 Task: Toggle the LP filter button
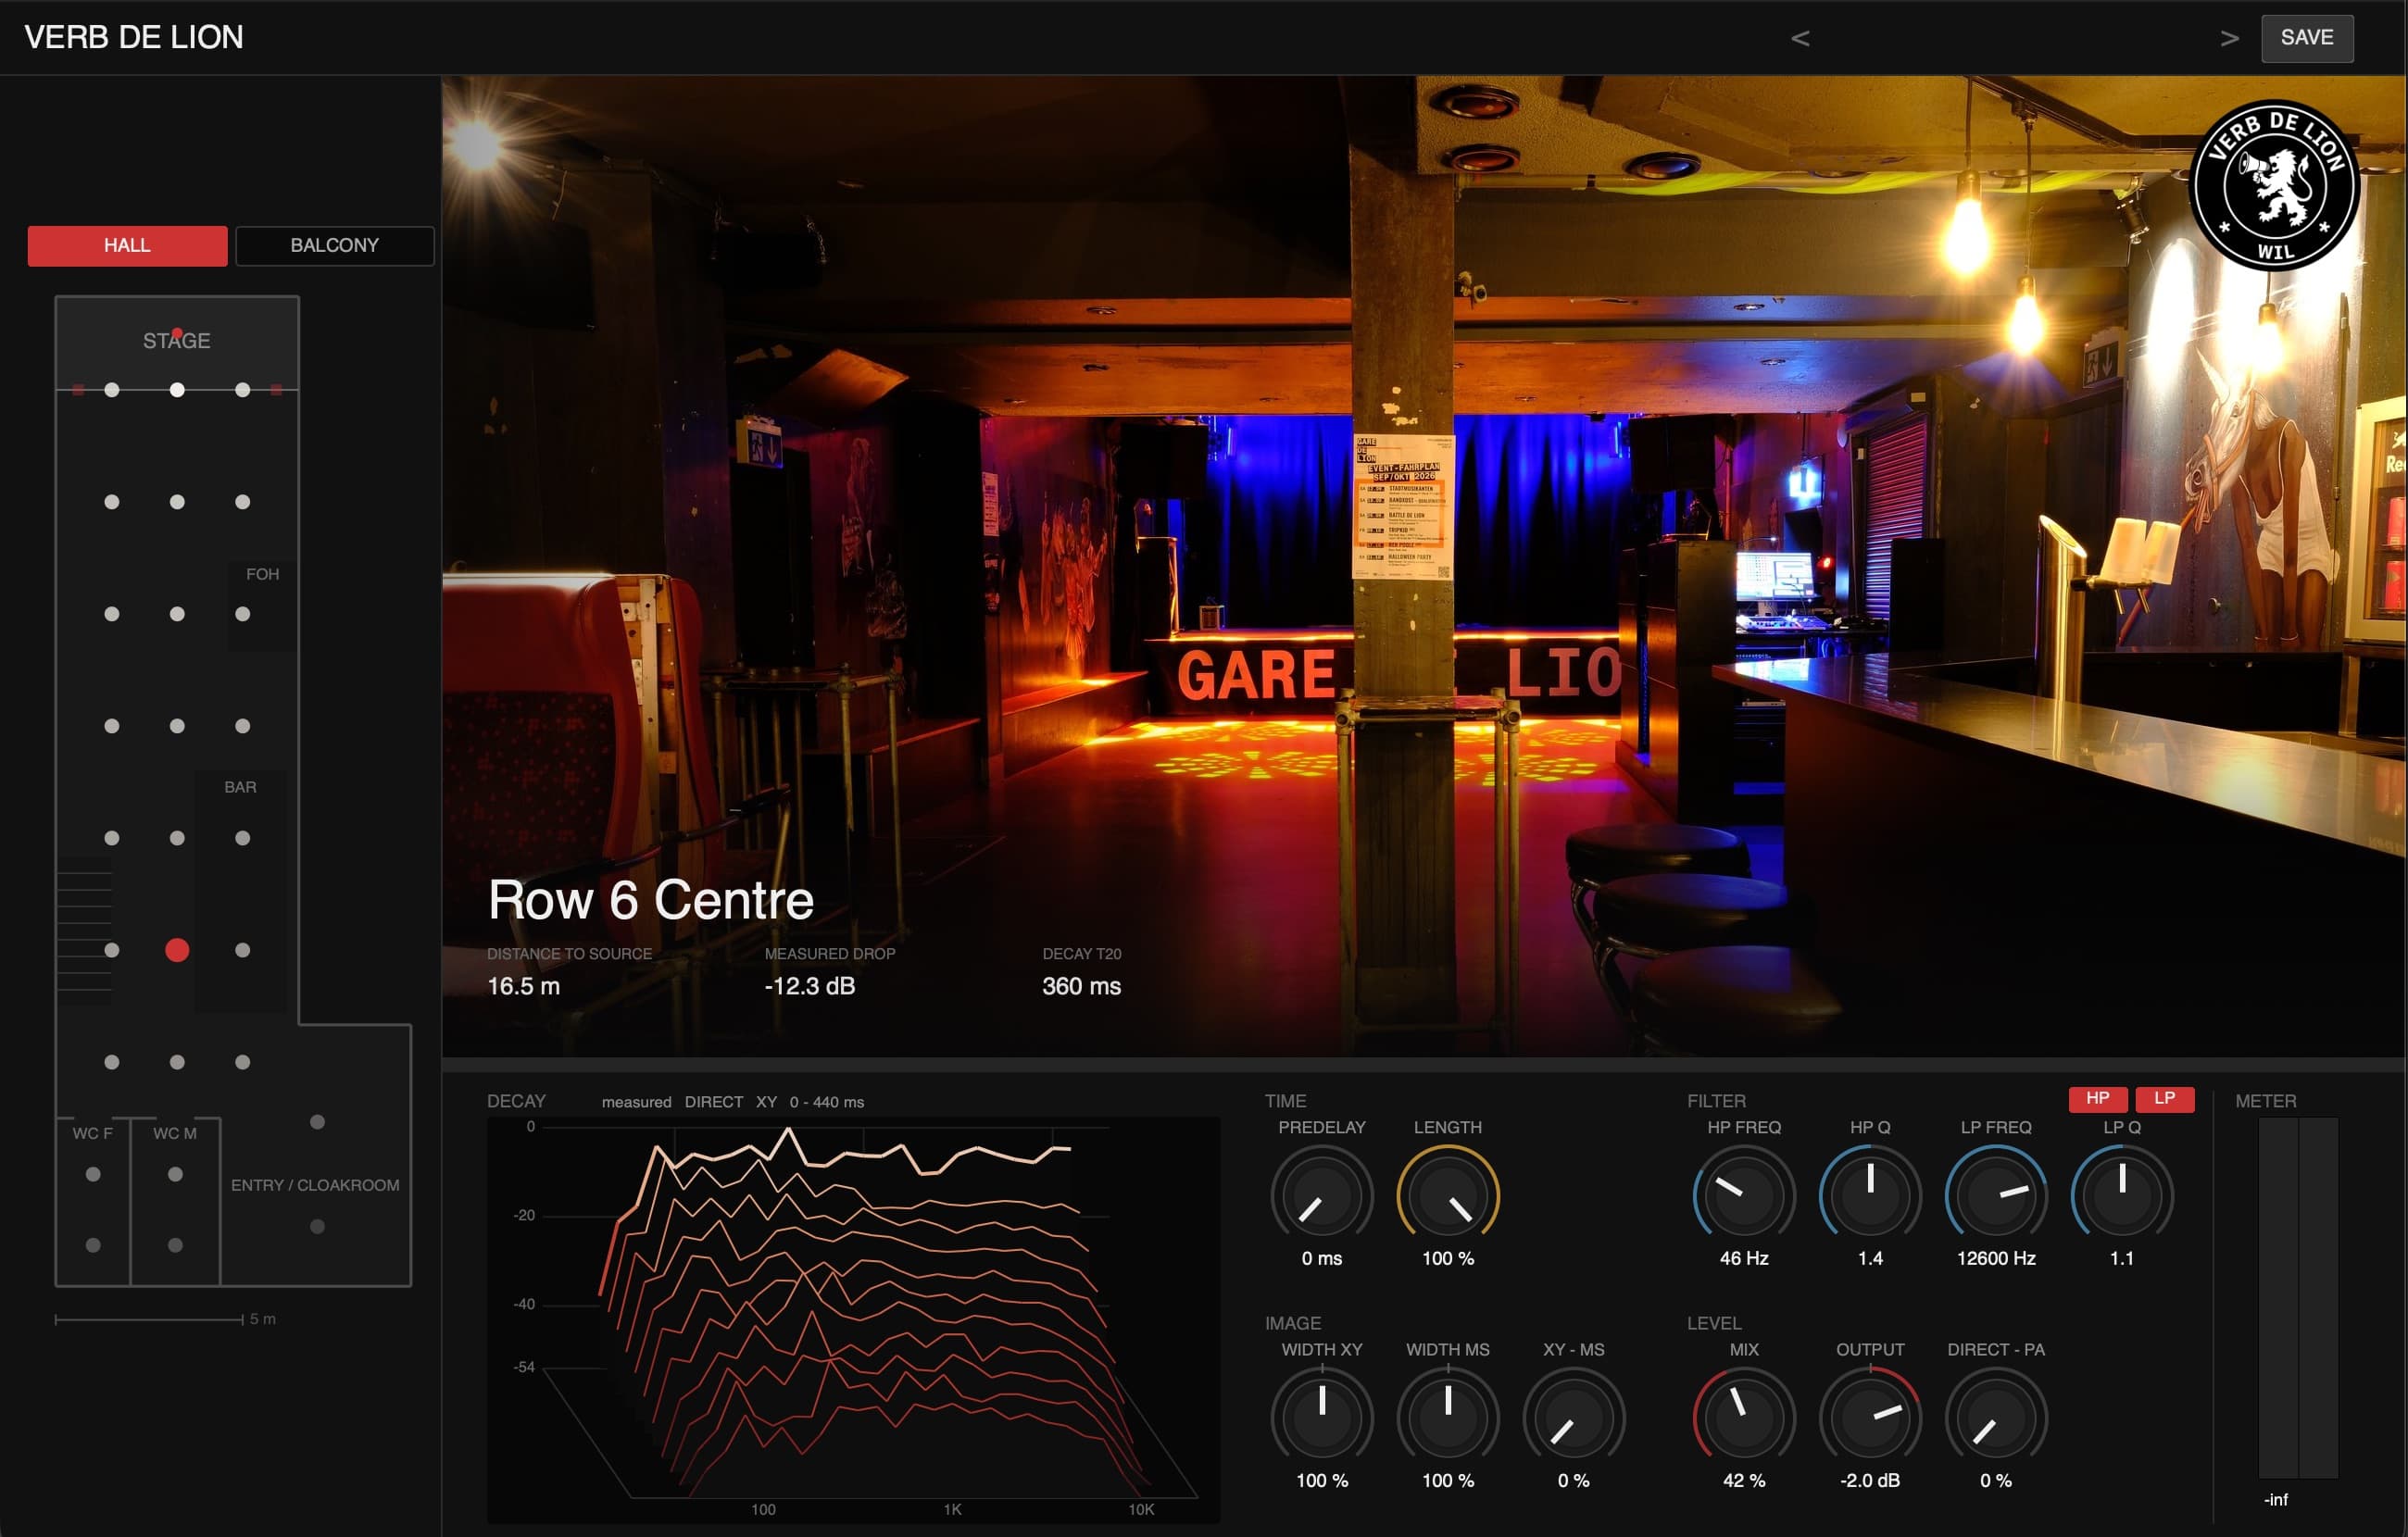[2165, 1098]
